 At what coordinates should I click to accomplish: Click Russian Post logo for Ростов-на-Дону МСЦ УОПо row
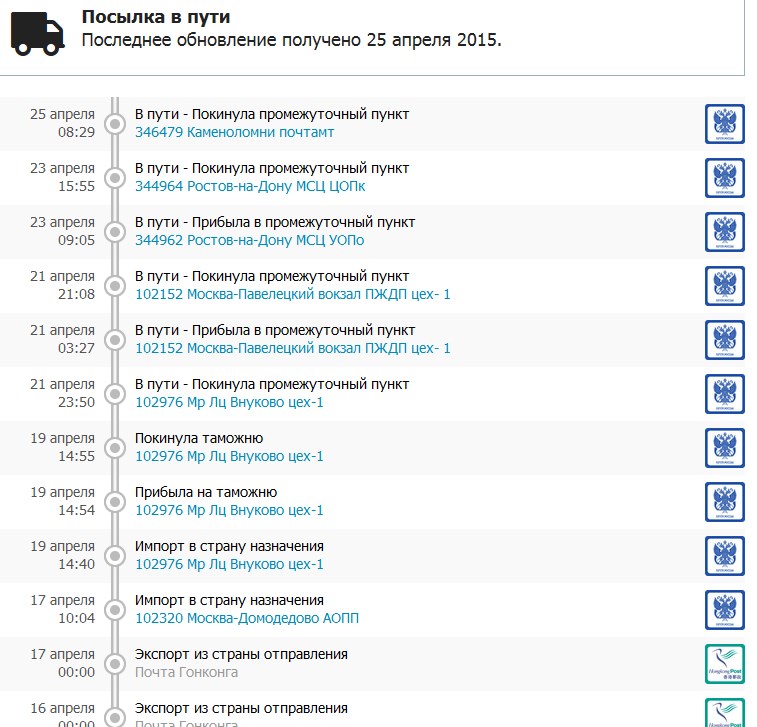point(724,232)
